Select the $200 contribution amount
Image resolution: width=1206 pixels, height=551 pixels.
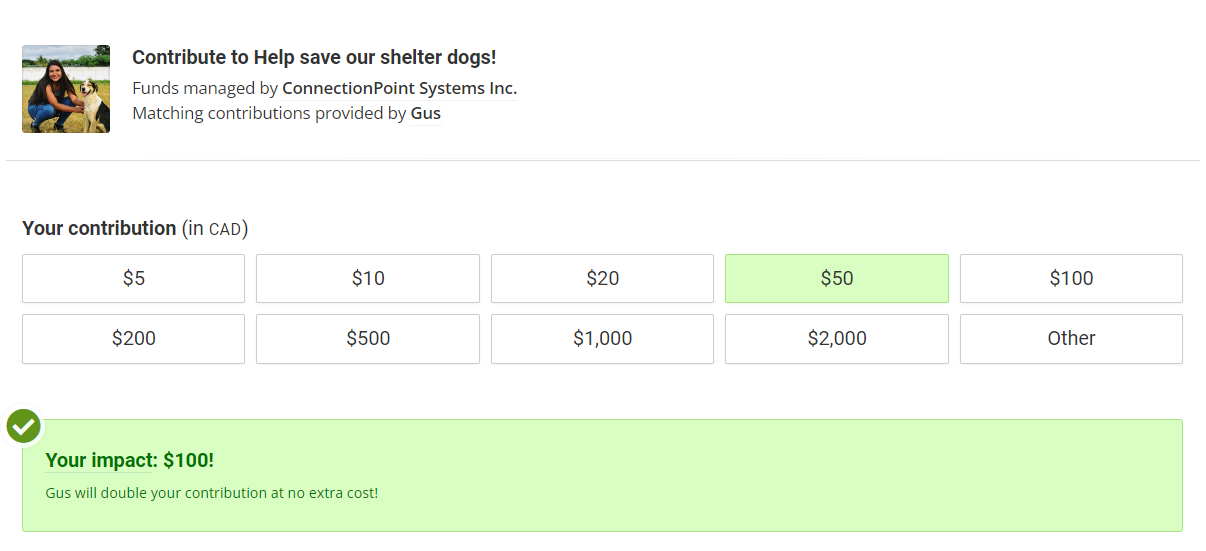pyautogui.click(x=133, y=338)
